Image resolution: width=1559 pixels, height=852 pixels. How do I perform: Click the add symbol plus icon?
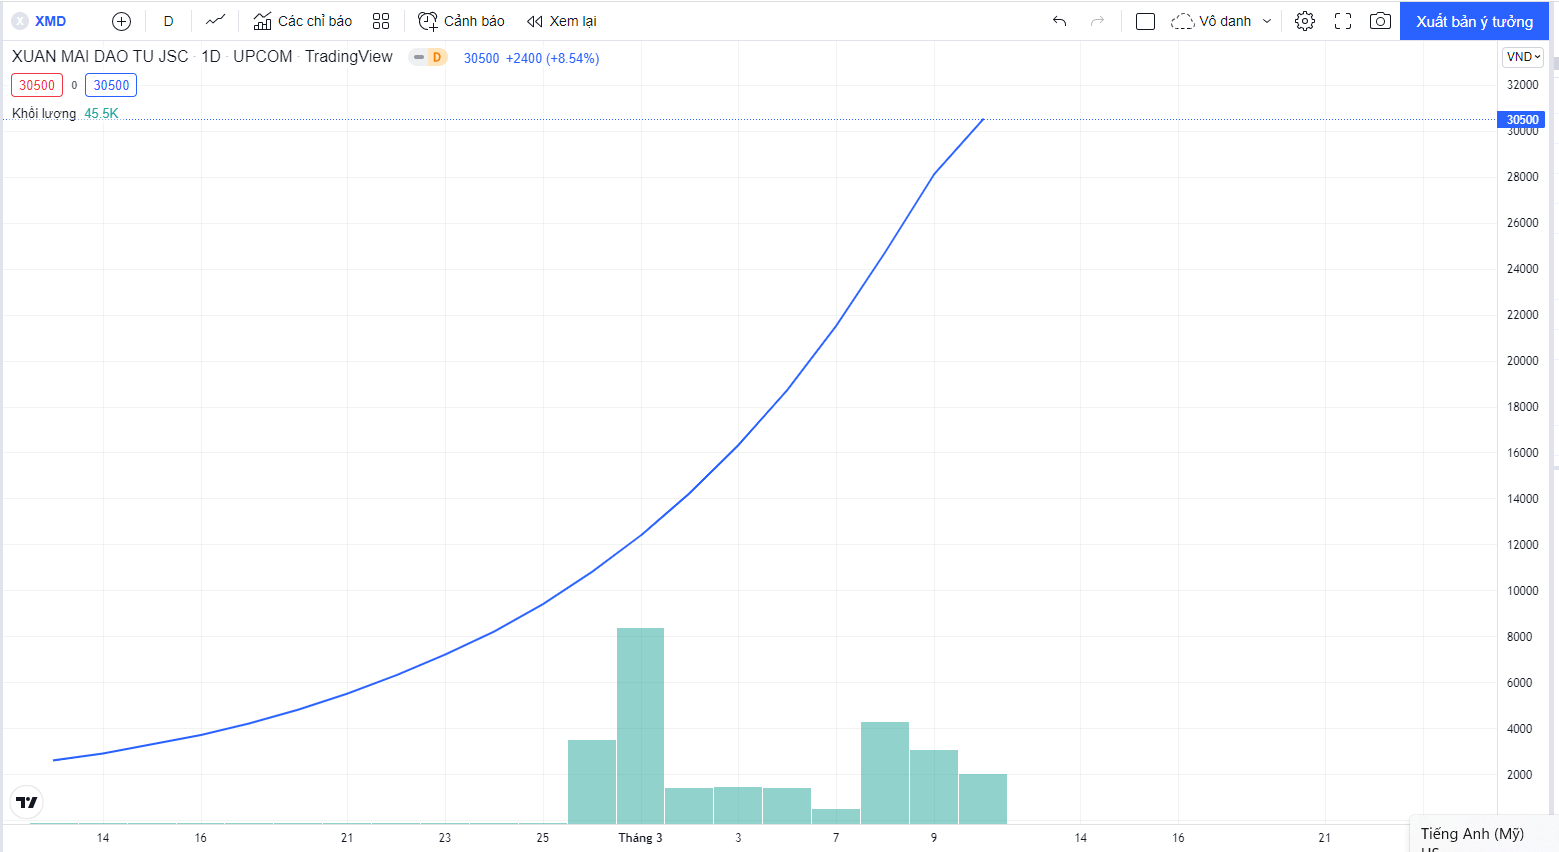tap(121, 21)
